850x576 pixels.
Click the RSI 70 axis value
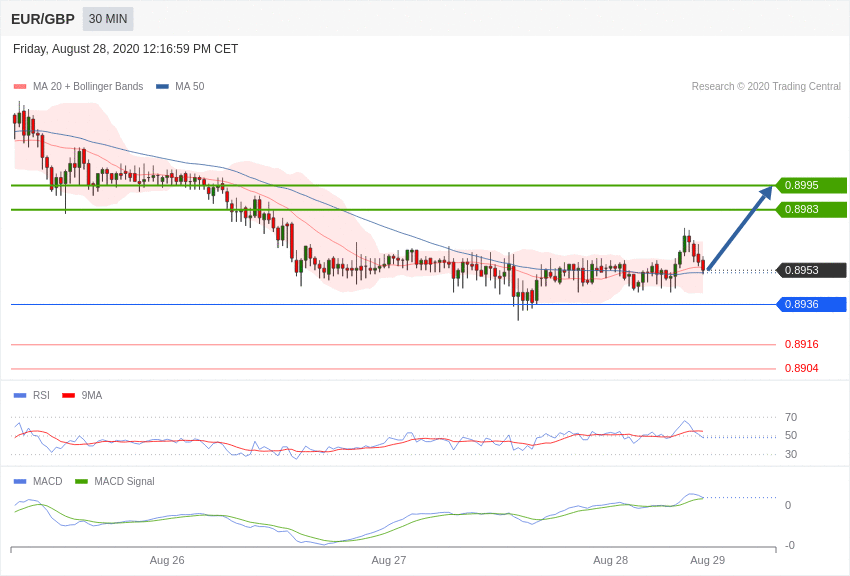pyautogui.click(x=791, y=417)
